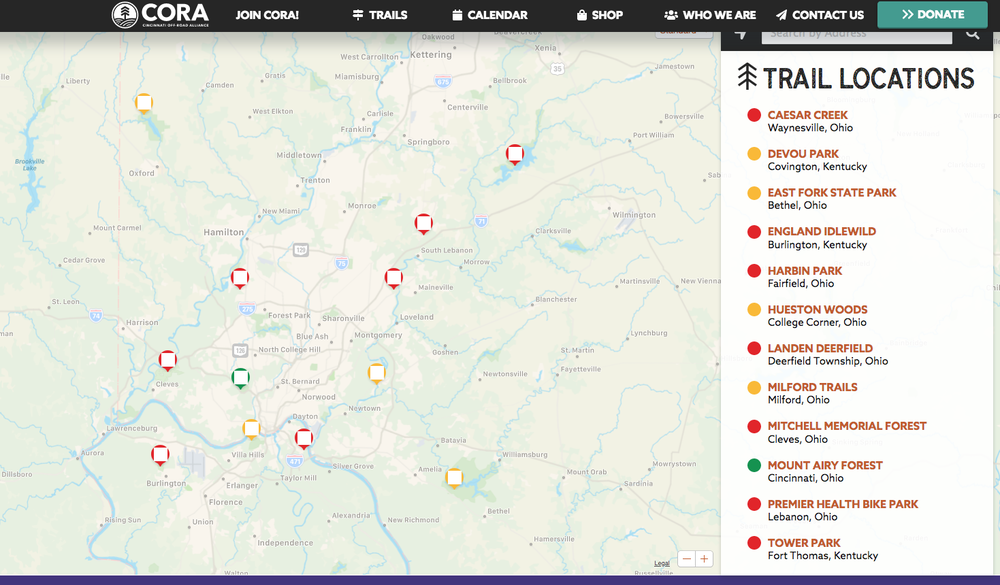Select the yellow map marker near Liberty
This screenshot has width=1000, height=585.
[144, 103]
